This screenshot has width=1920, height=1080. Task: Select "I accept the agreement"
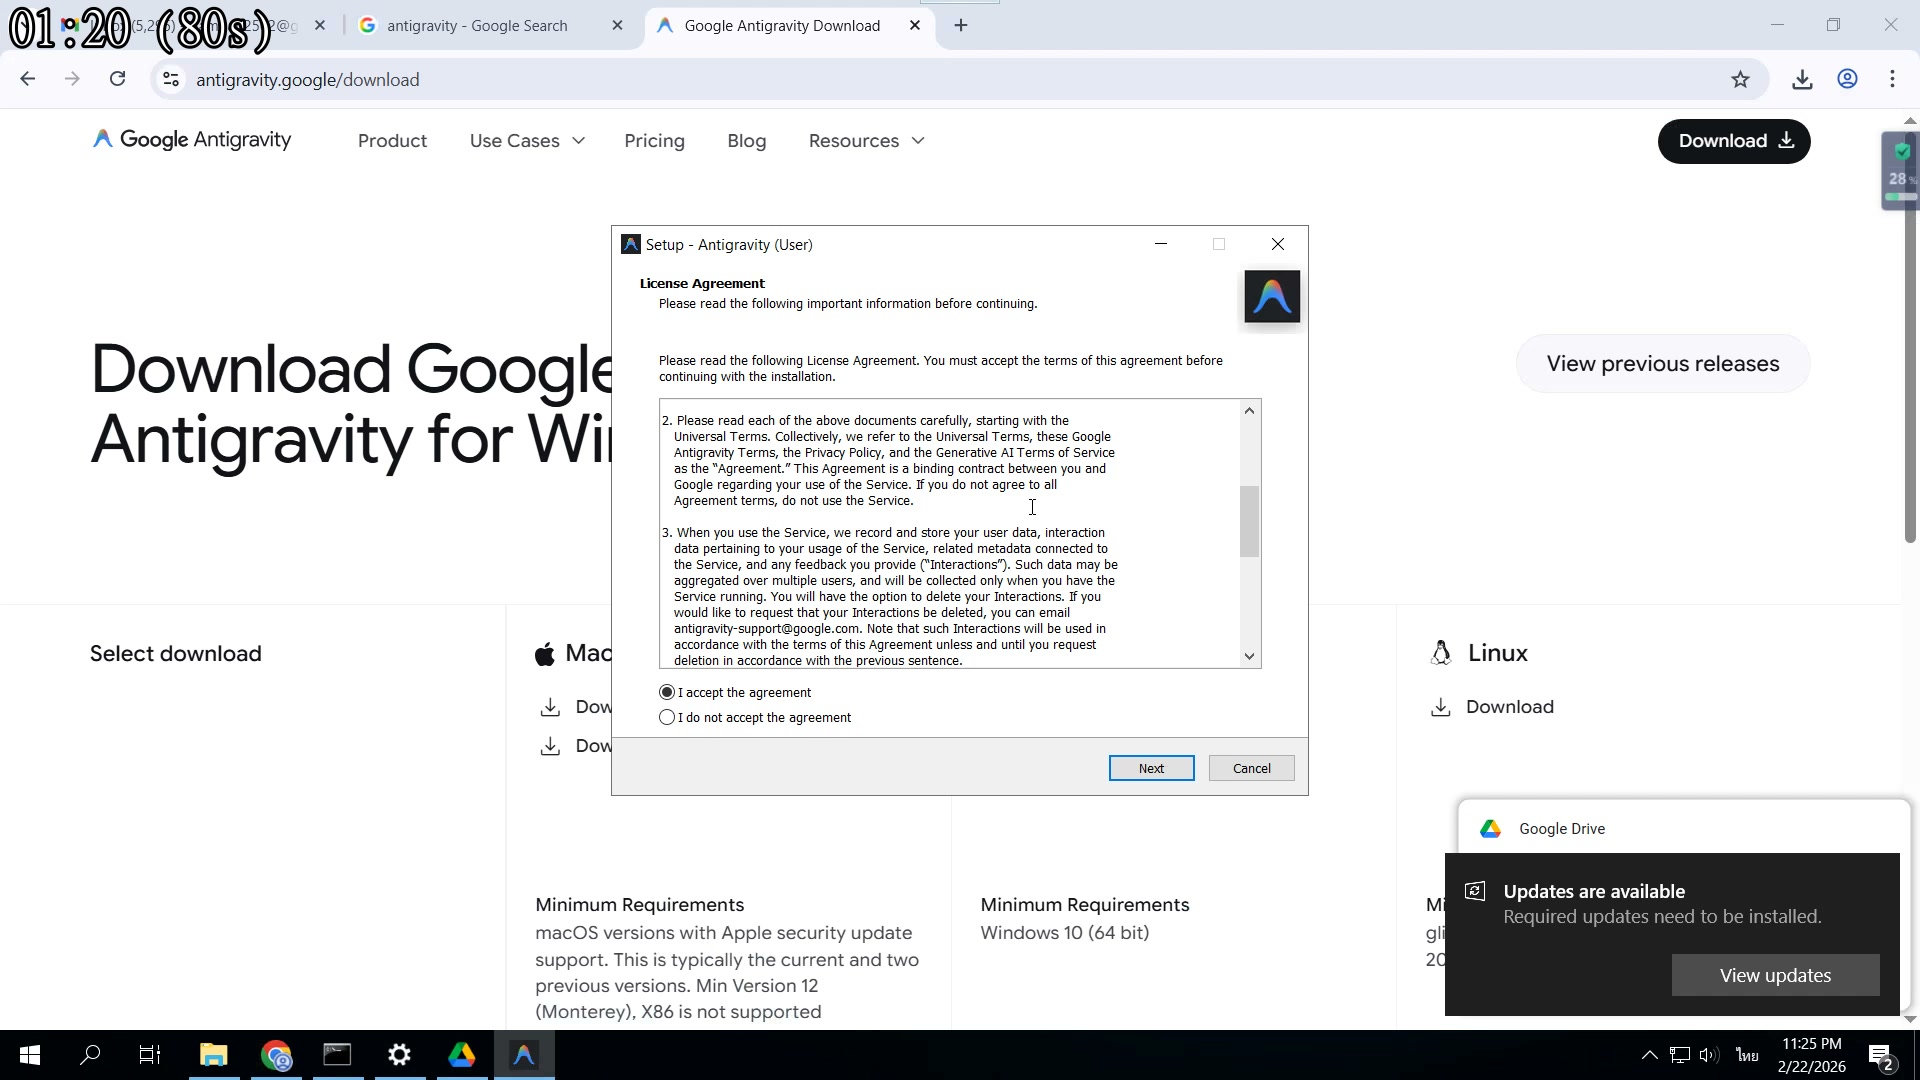[666, 692]
